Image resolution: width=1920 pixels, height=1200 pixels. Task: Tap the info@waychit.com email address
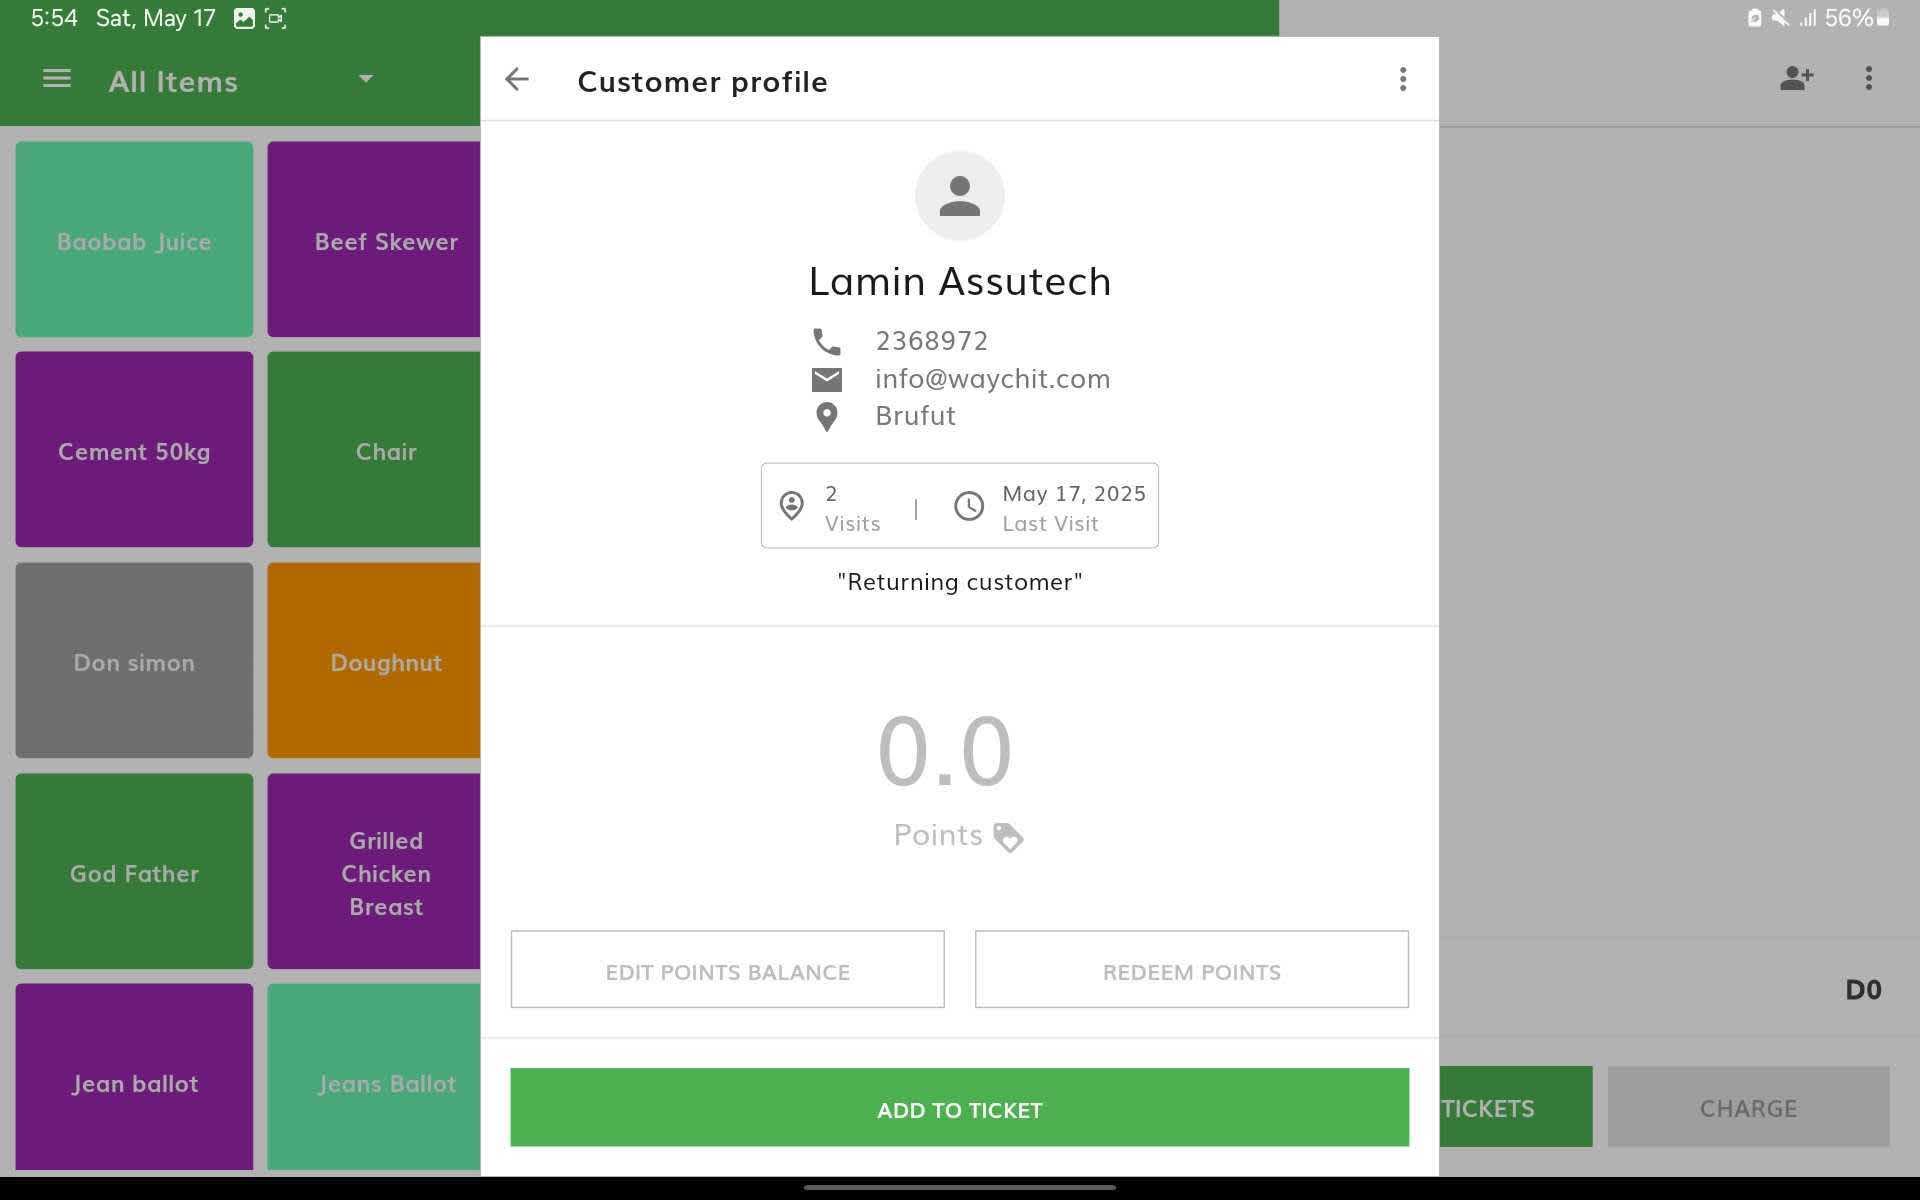[x=992, y=379]
